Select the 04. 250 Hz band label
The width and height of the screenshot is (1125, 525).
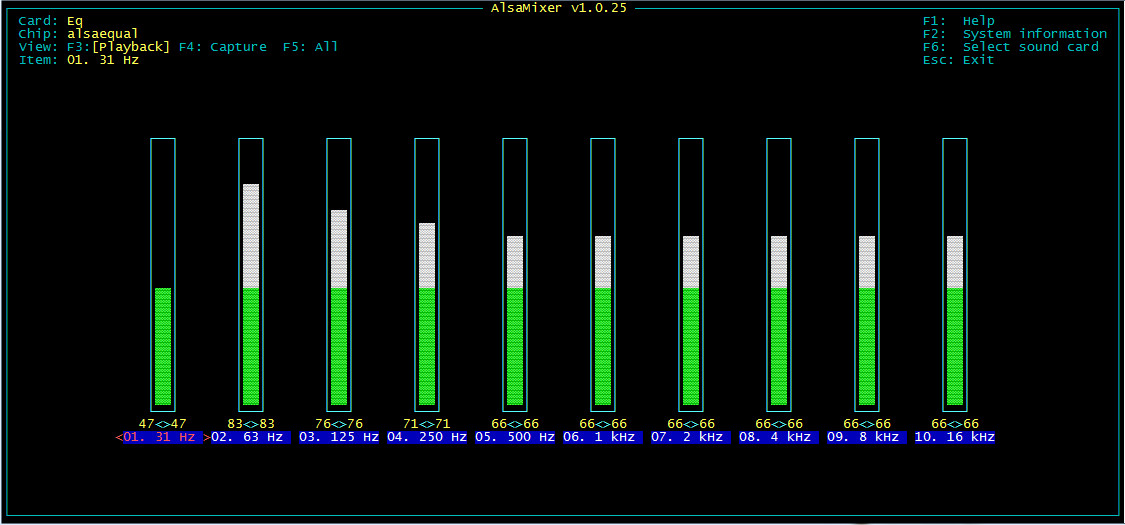(426, 437)
